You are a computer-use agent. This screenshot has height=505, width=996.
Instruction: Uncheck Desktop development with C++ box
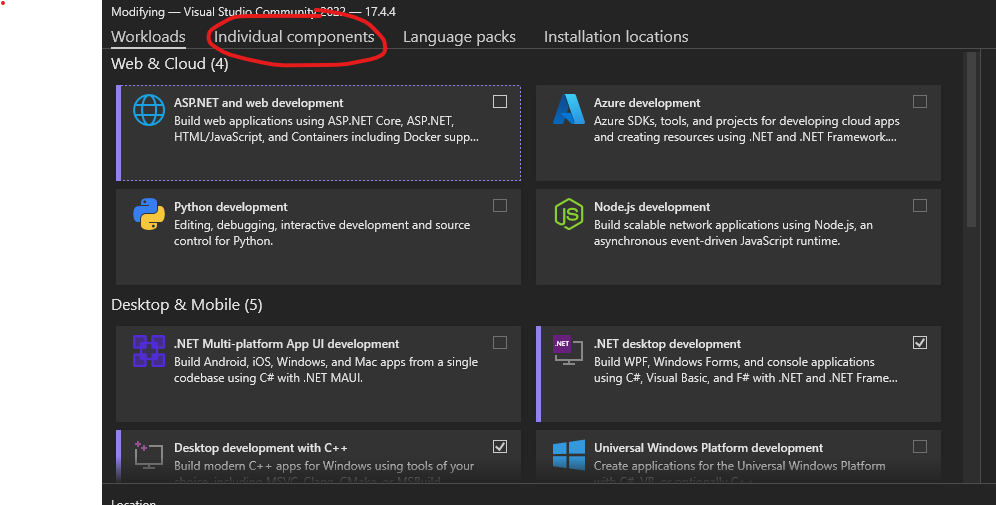point(500,447)
